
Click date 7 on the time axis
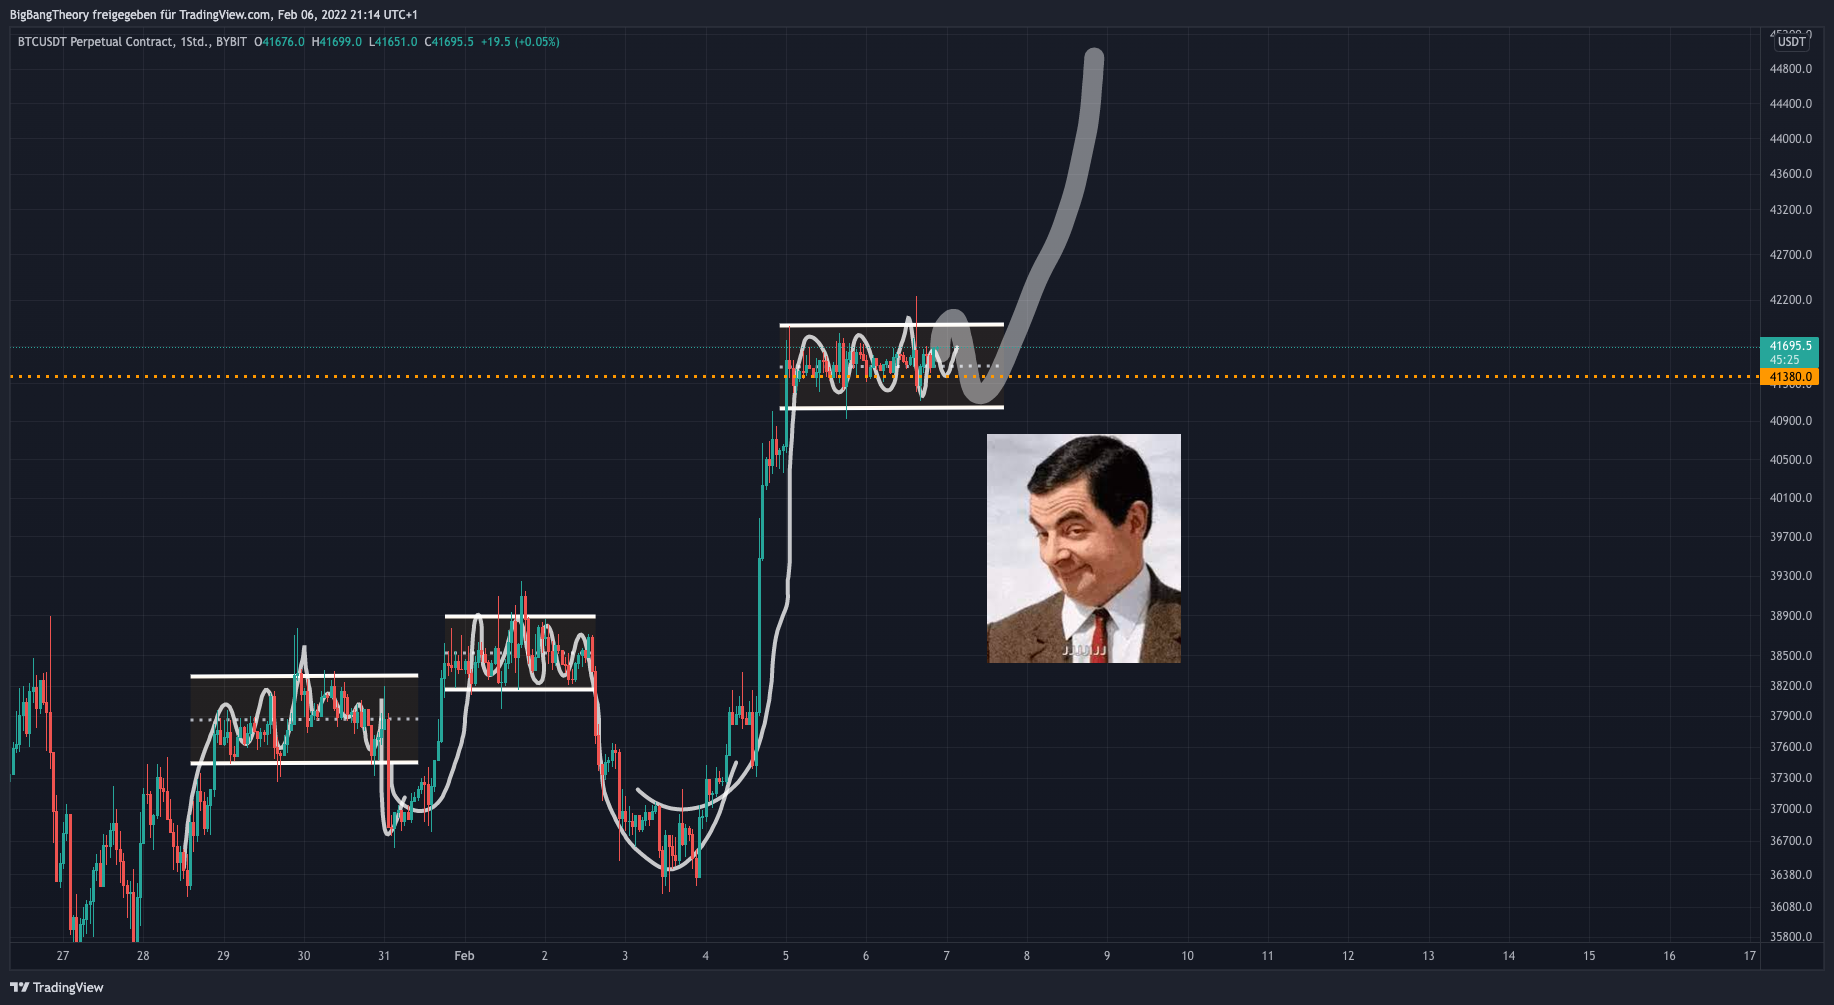946,956
